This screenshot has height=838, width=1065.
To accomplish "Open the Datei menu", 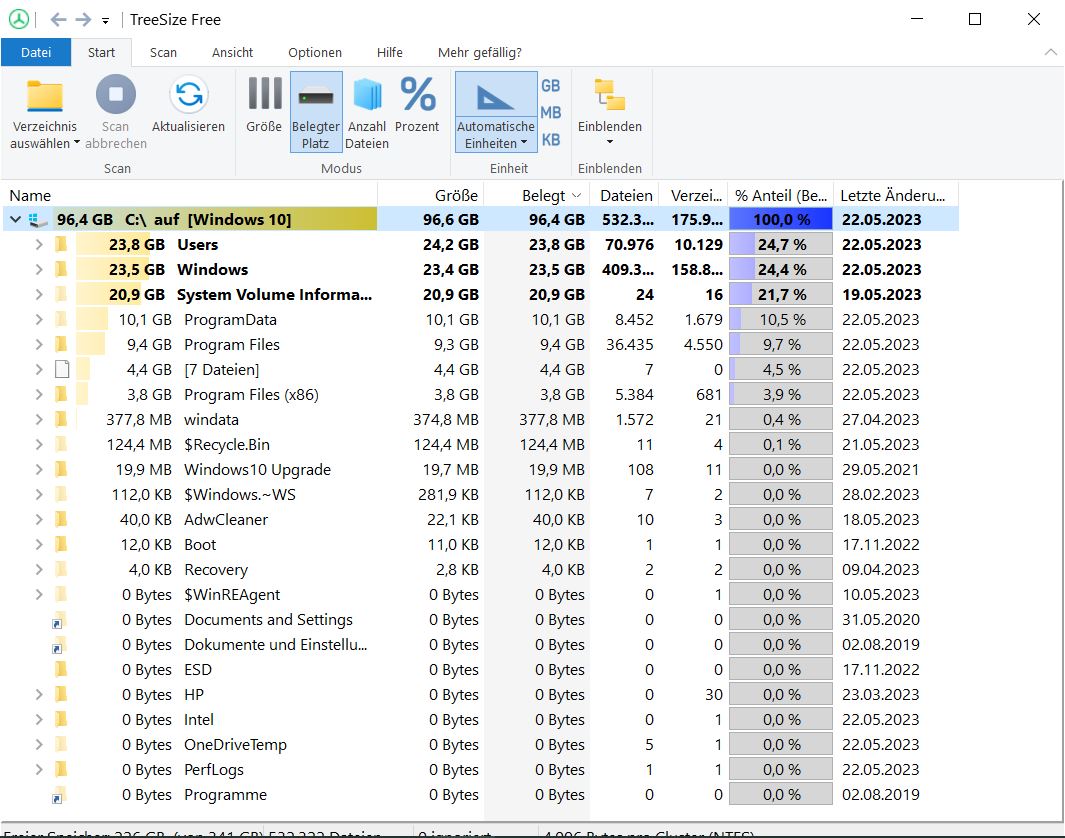I will [x=36, y=52].
